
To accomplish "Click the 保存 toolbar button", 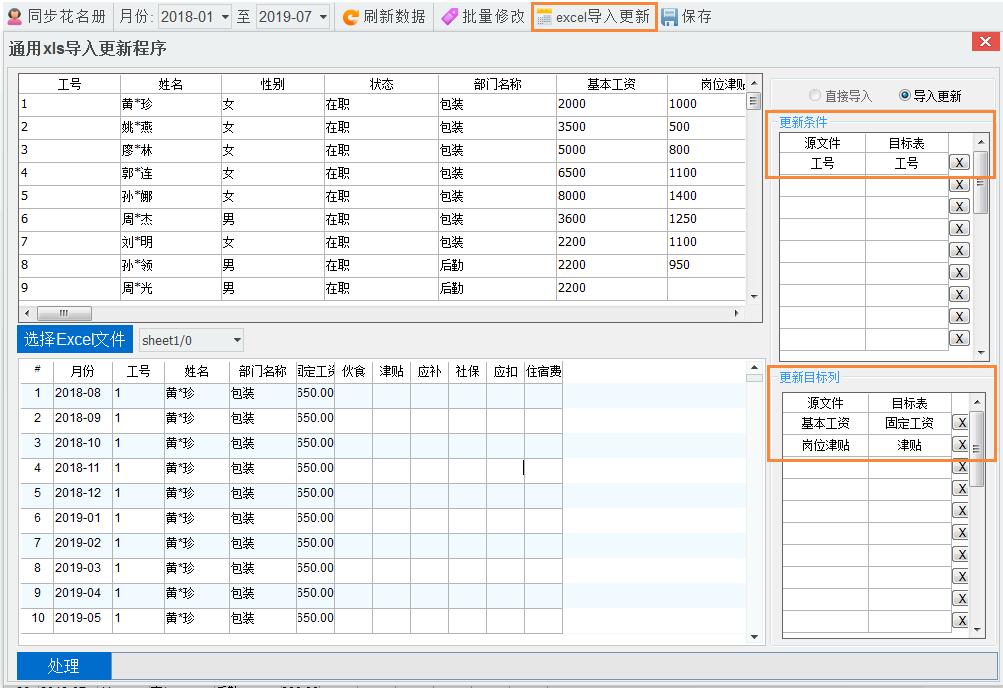I will click(x=686, y=17).
